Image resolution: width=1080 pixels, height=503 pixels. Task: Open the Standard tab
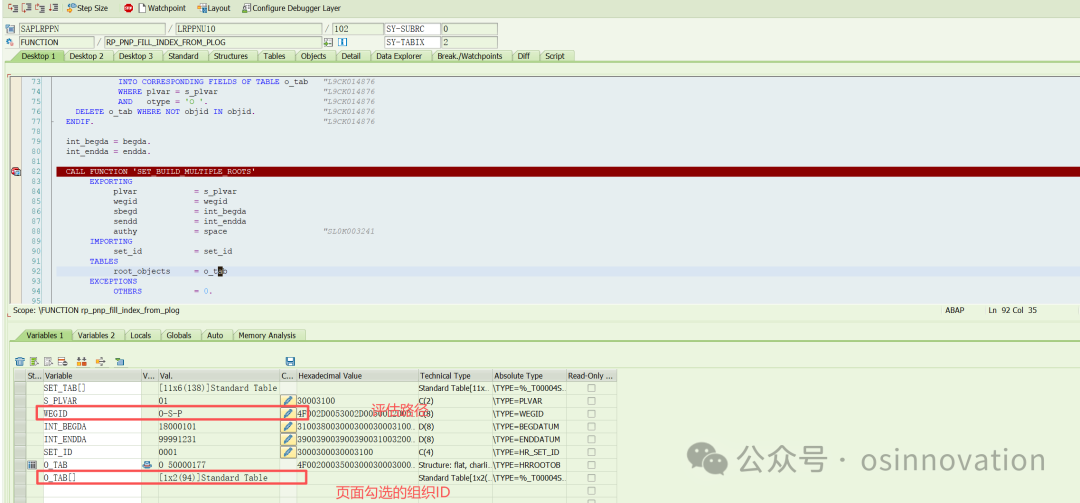pos(183,56)
